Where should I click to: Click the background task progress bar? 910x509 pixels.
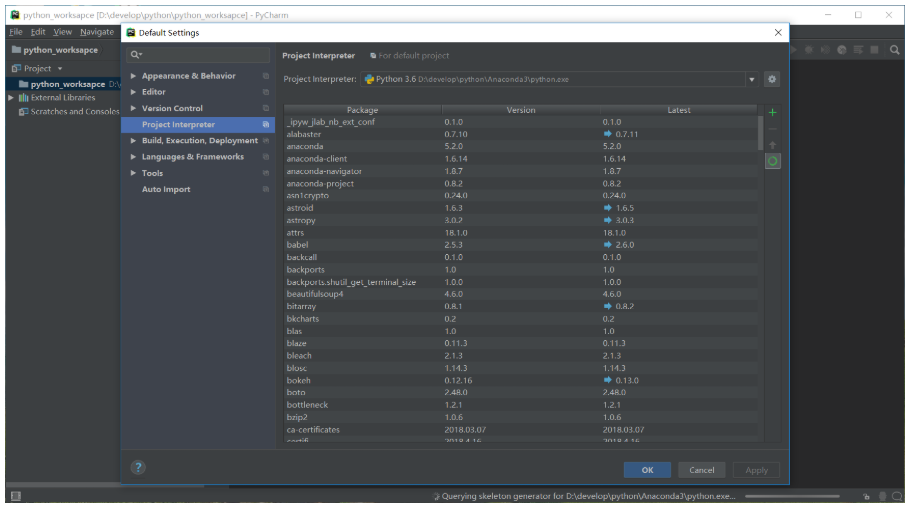tap(792, 496)
